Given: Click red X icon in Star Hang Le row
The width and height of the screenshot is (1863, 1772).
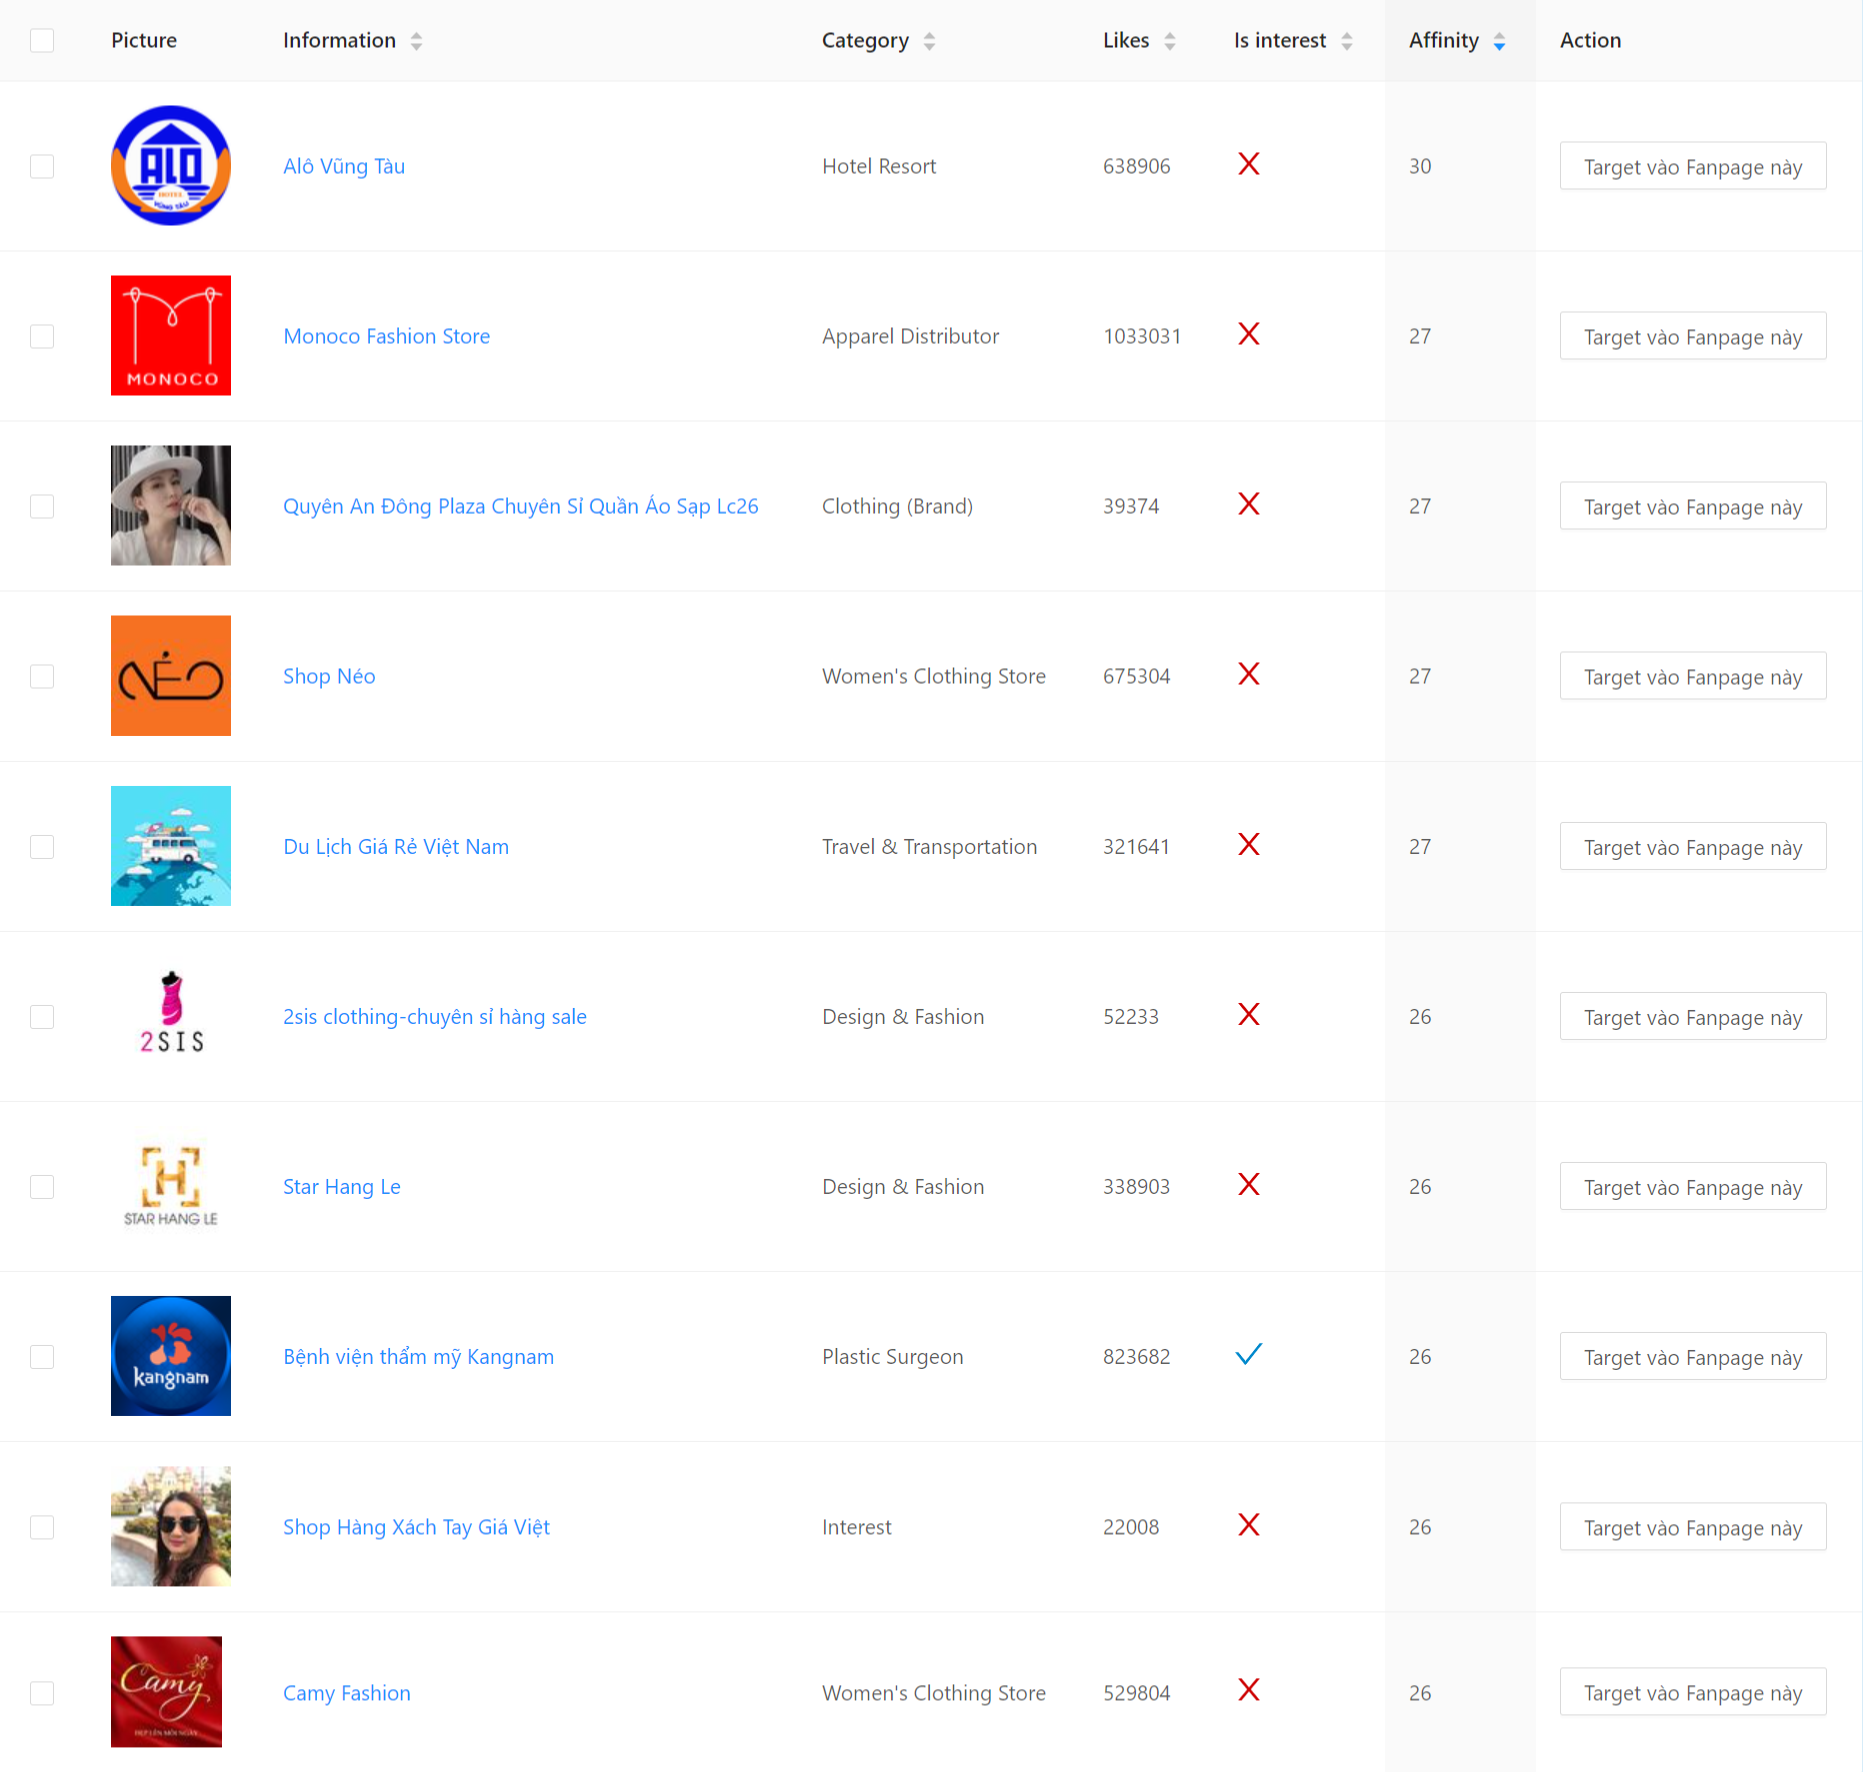Looking at the screenshot, I should coord(1249,1184).
